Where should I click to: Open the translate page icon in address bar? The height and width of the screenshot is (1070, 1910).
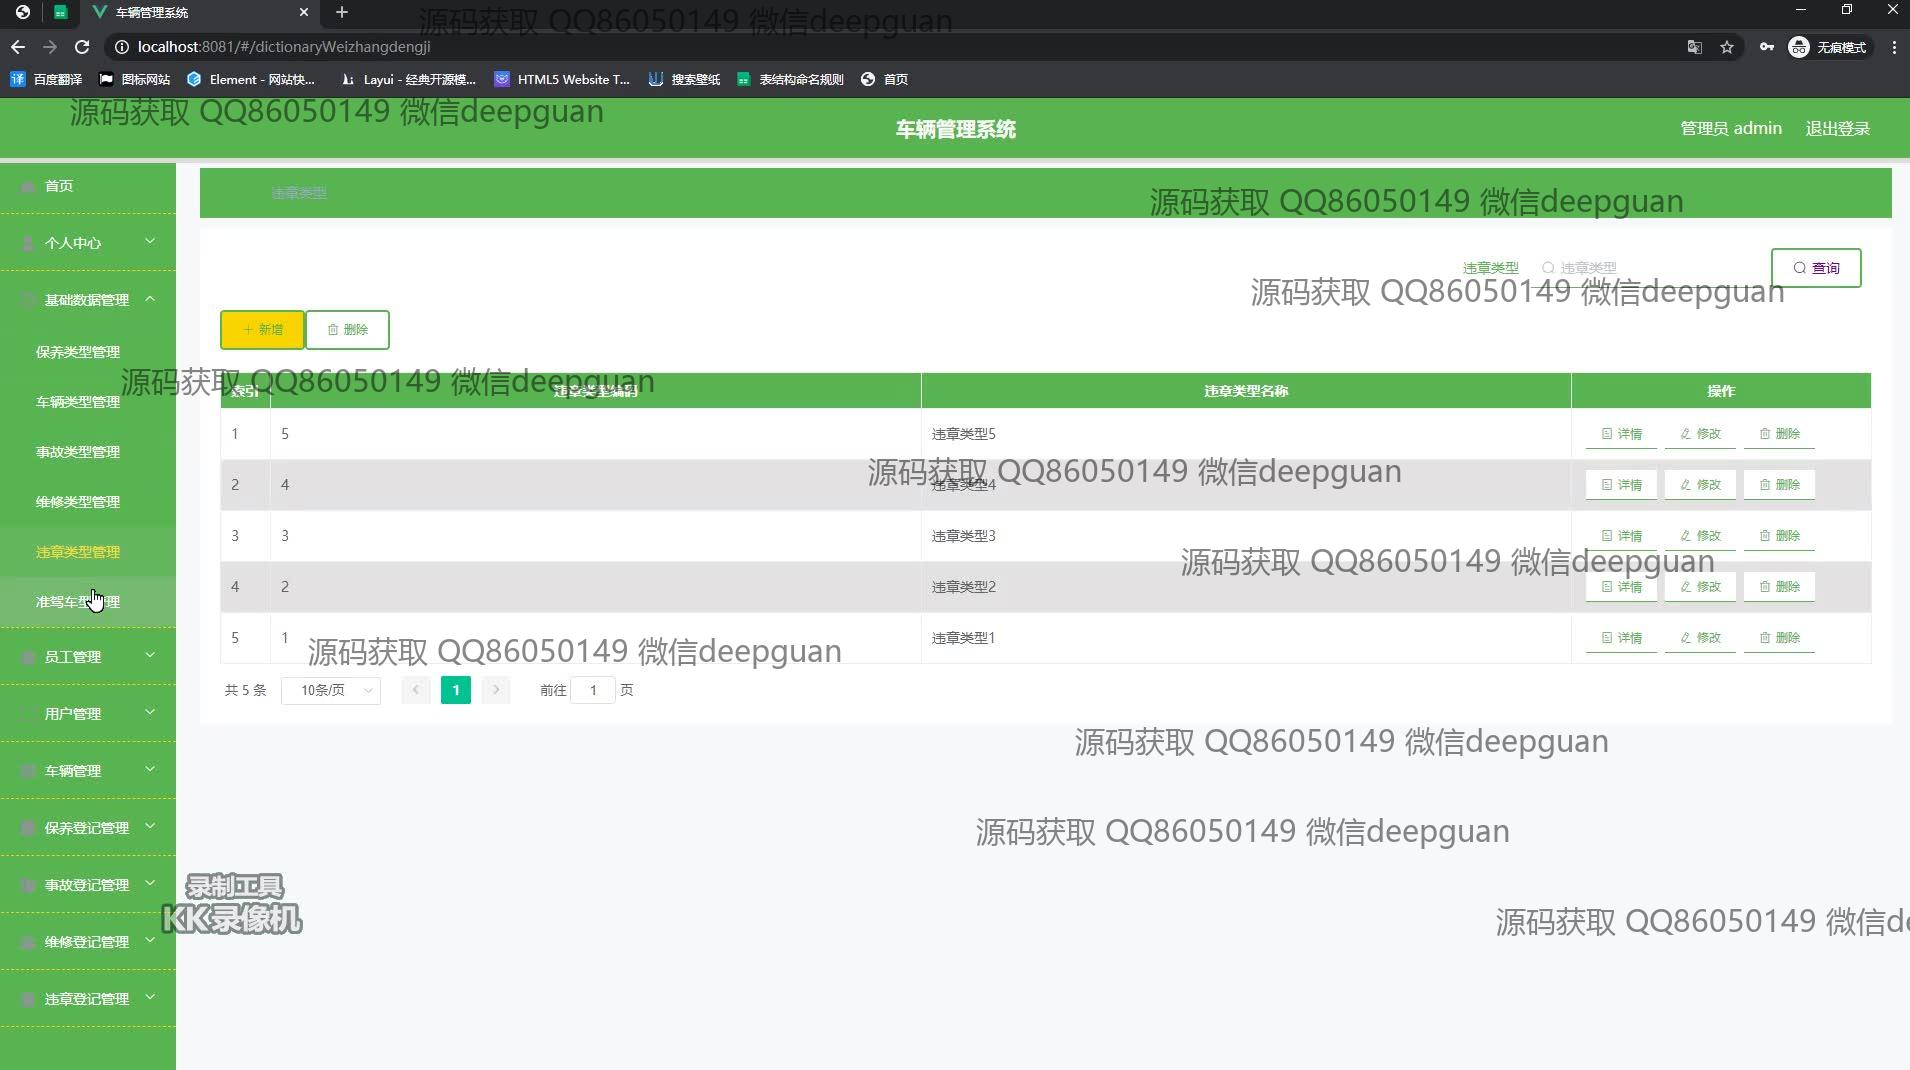pos(1694,47)
